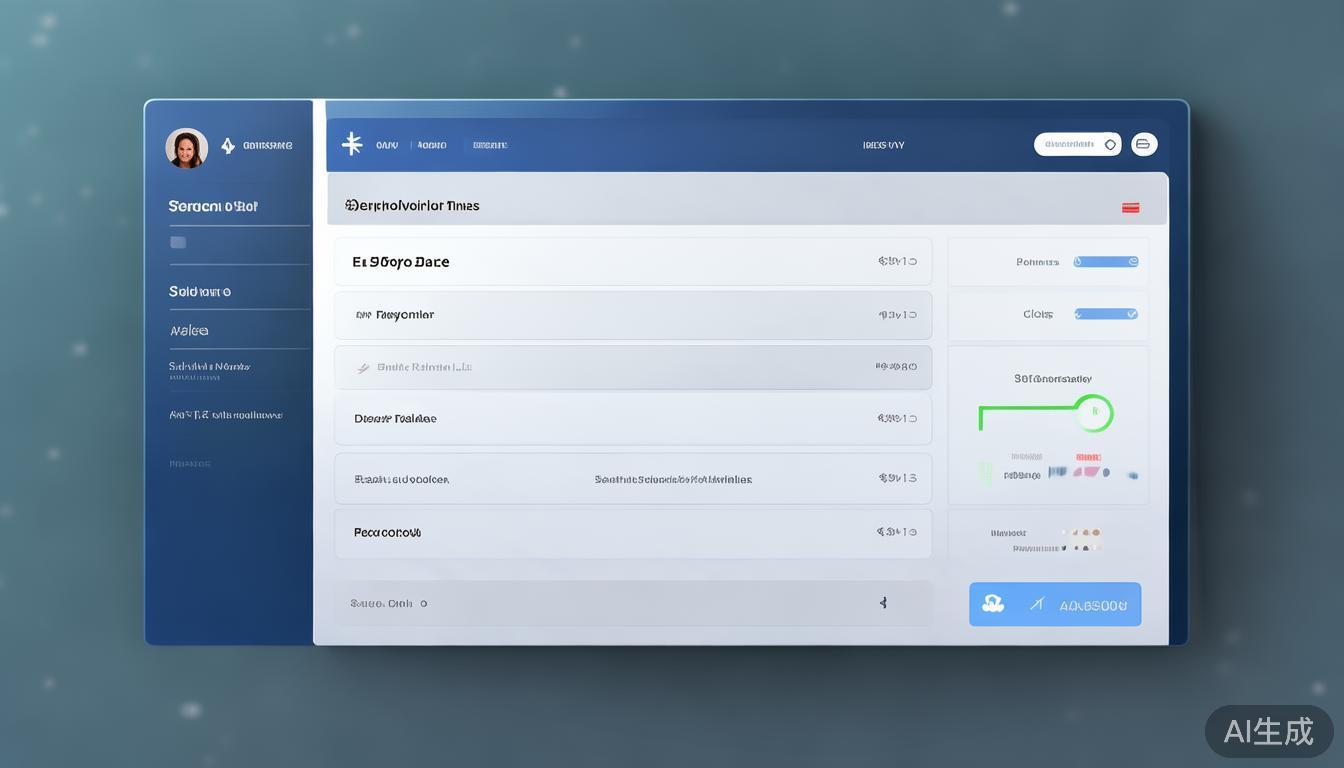Select the first tab in the top header
This screenshot has height=768, width=1344.
click(387, 145)
